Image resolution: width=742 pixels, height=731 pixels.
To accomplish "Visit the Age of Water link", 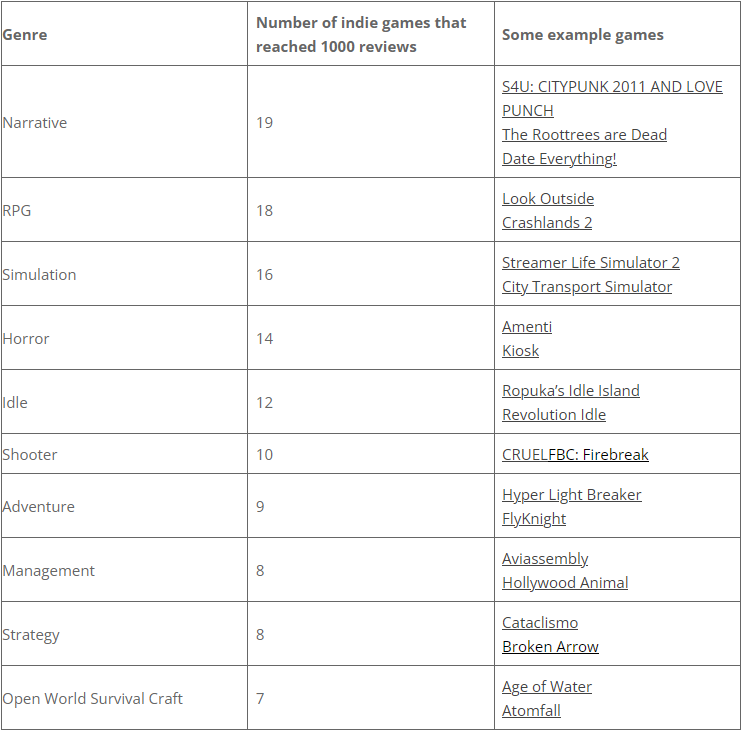I will pyautogui.click(x=547, y=687).
